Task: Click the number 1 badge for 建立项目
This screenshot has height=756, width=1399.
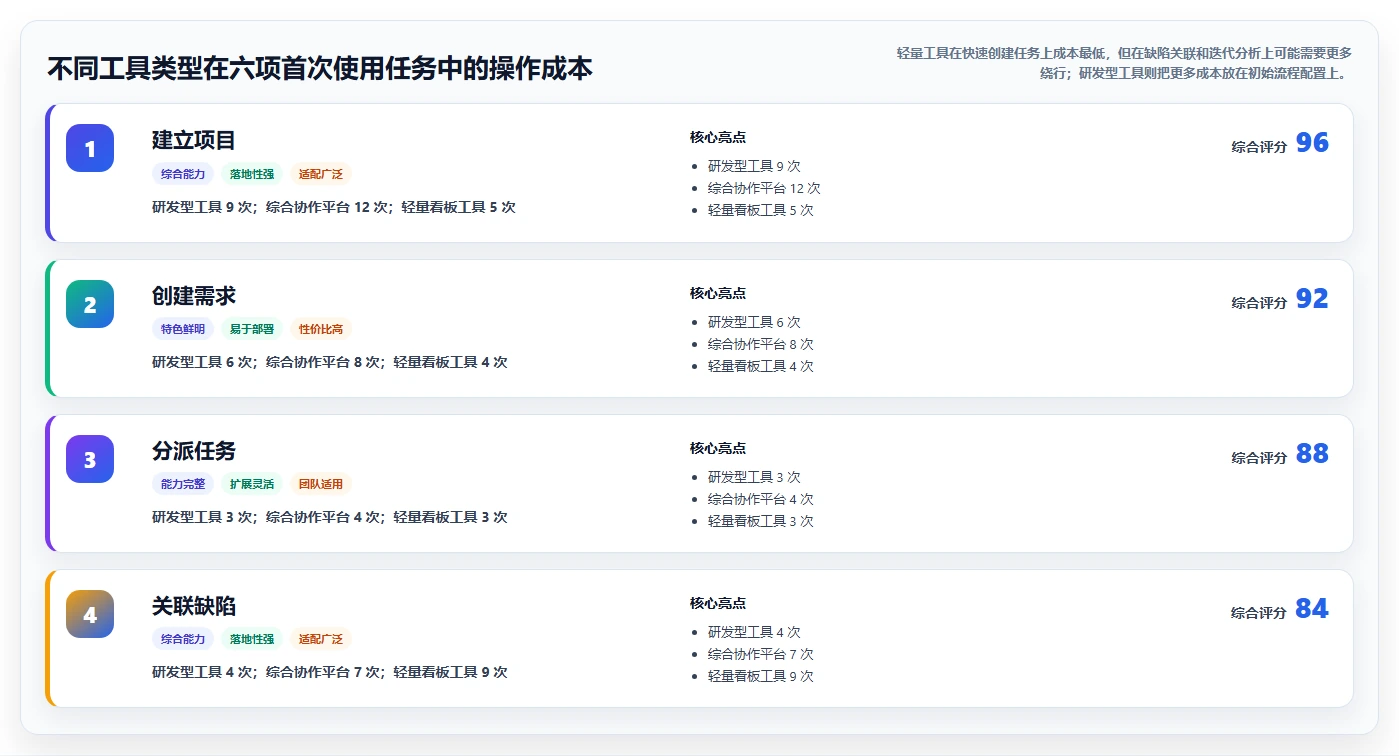Action: (90, 148)
